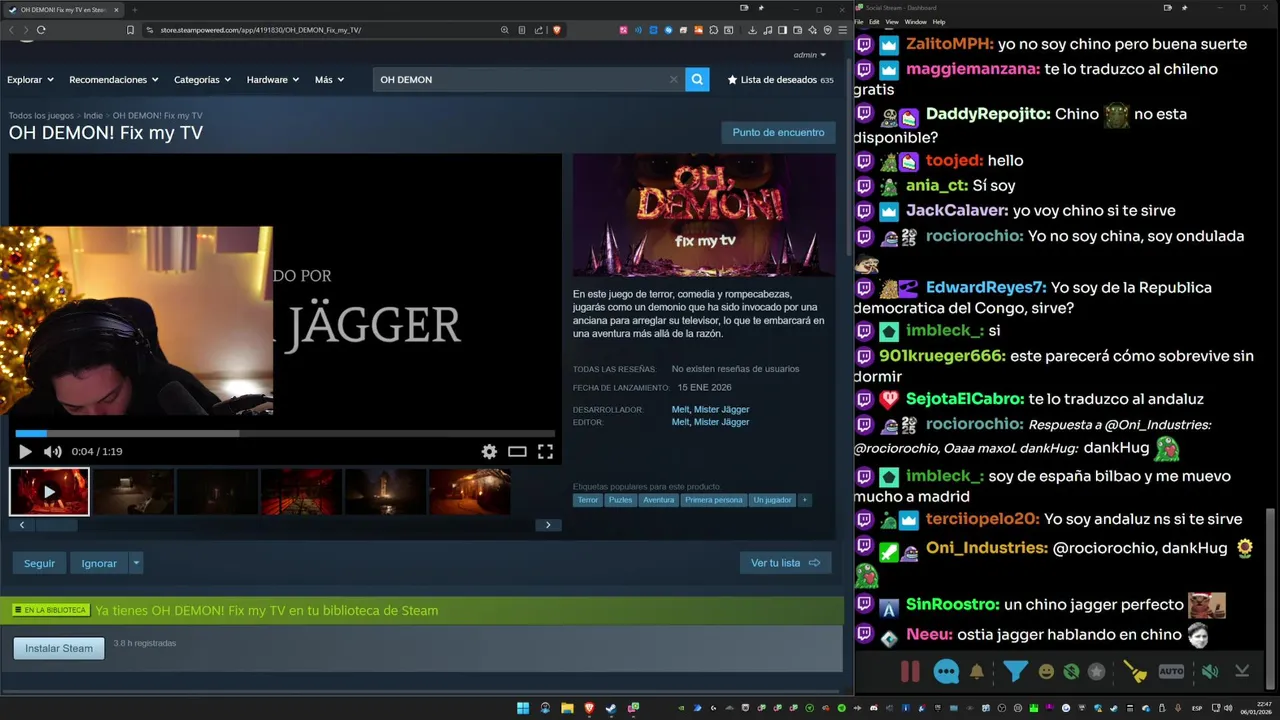Click Instalar Steam button
The height and width of the screenshot is (720, 1280).
[x=59, y=648]
